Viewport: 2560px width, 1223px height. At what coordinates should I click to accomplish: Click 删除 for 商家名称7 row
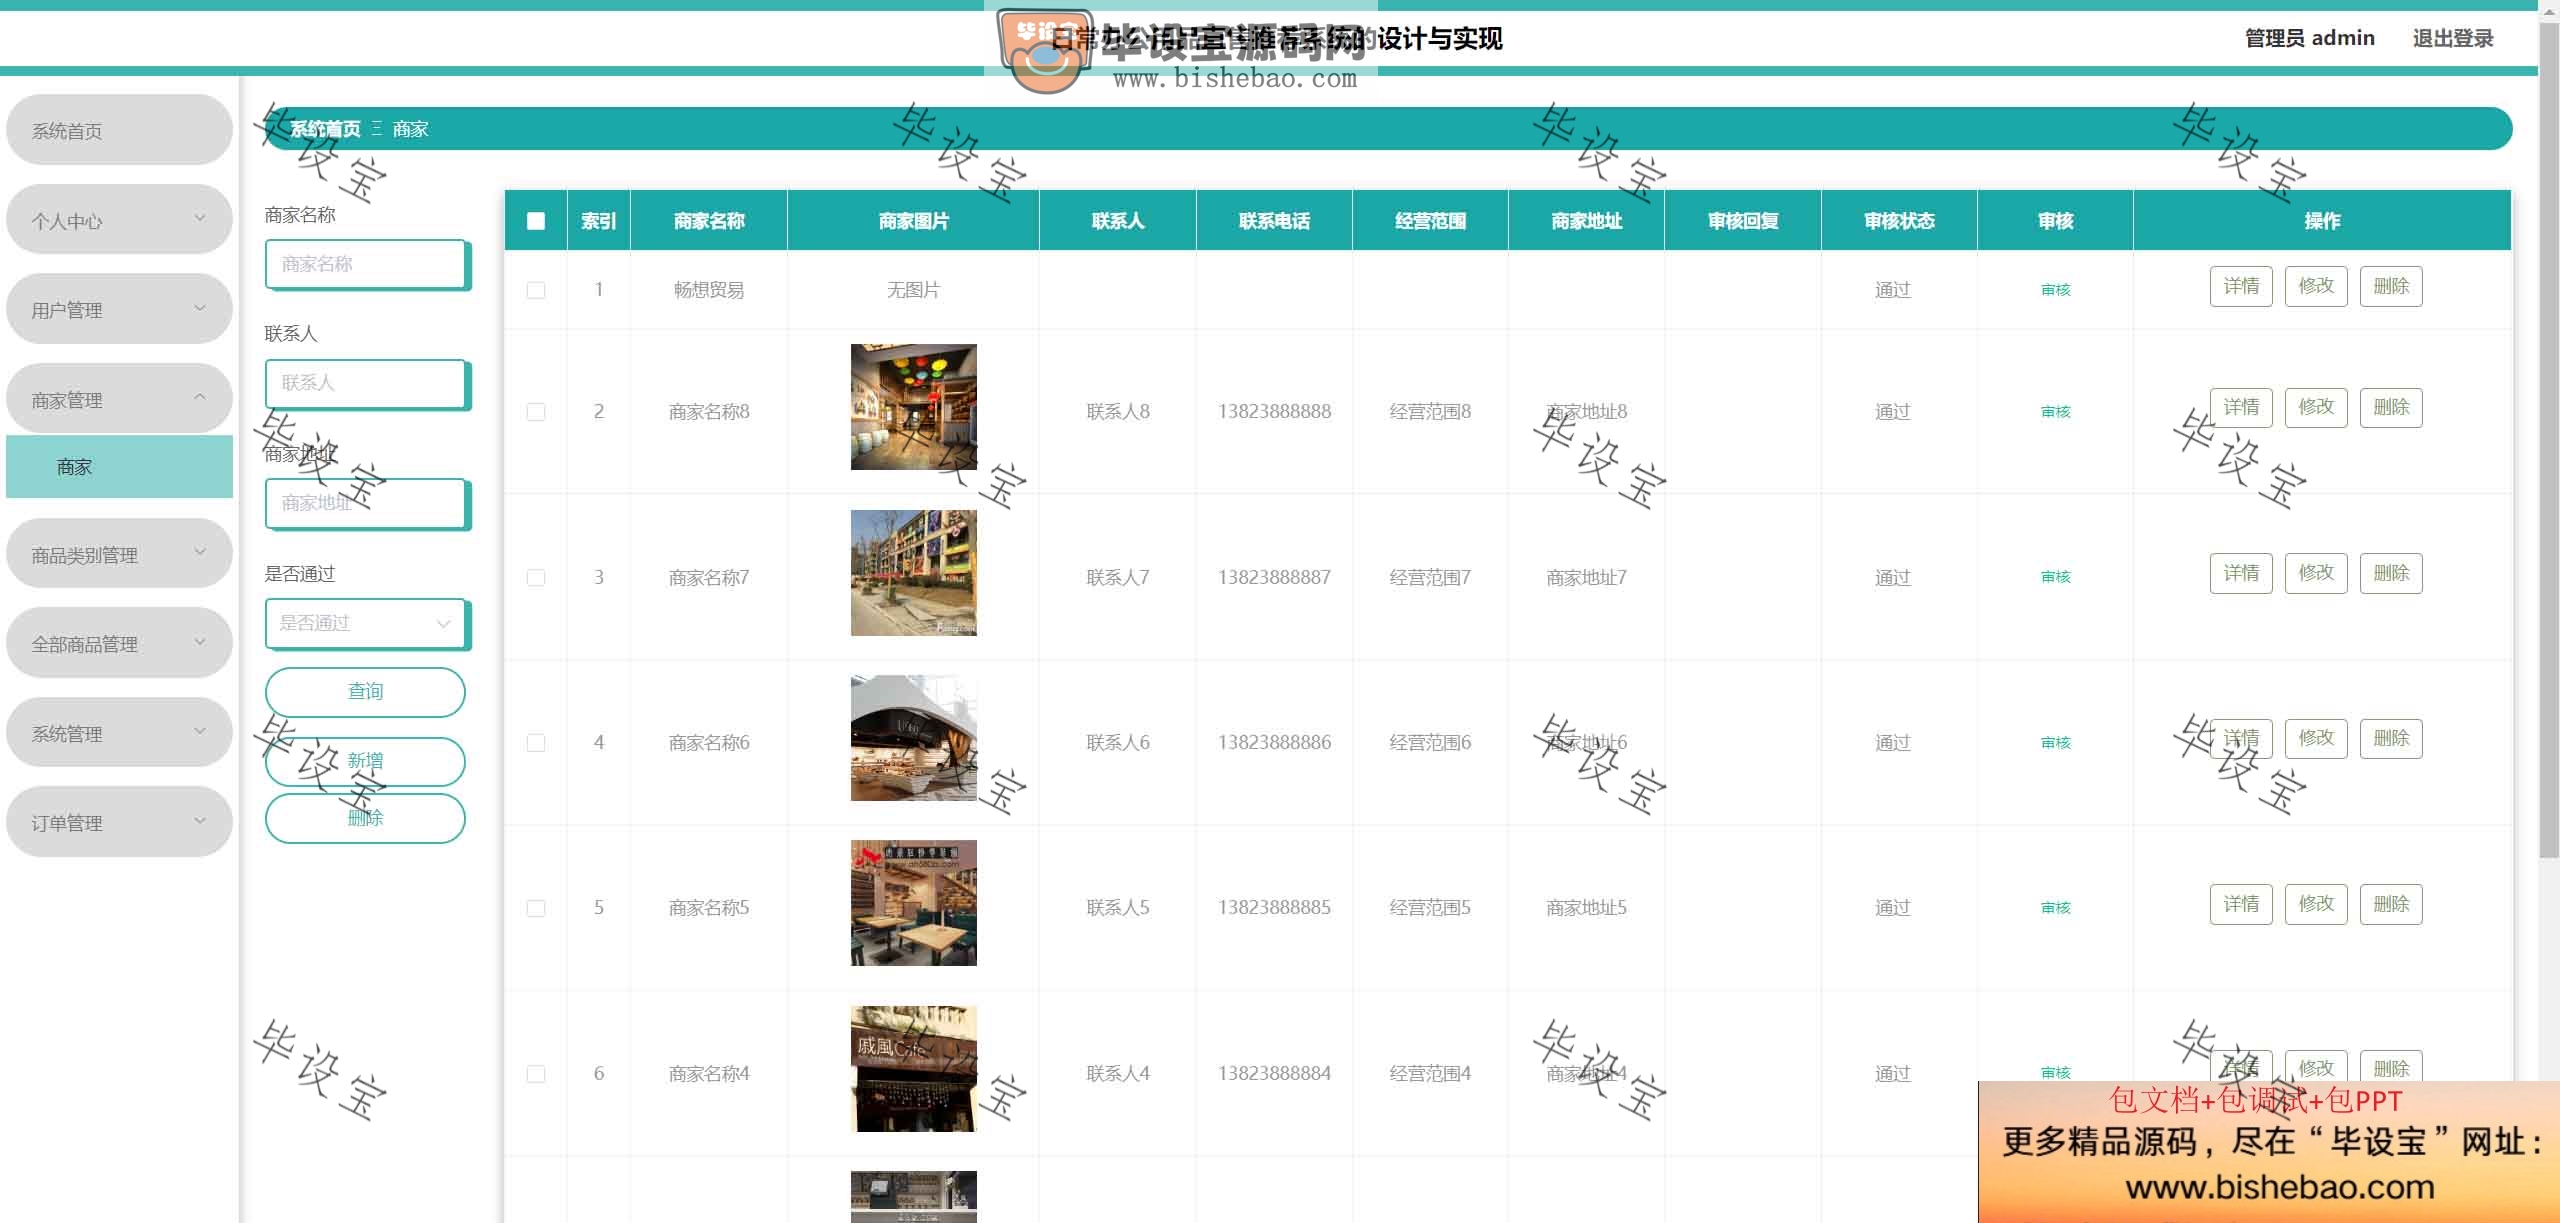[x=2391, y=573]
